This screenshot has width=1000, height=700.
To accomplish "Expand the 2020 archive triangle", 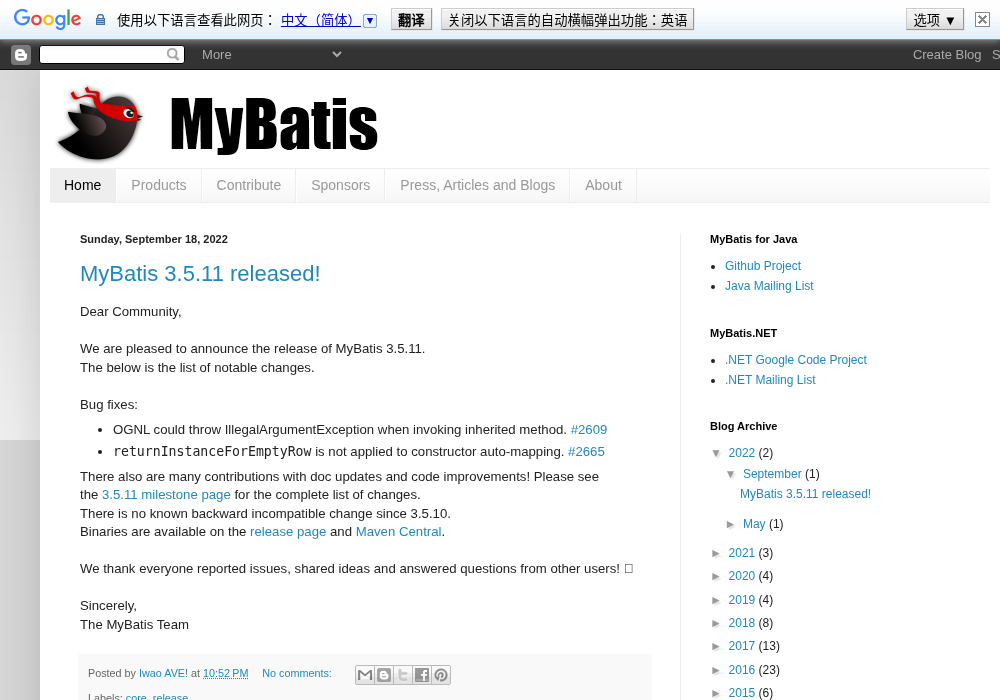I will (716, 576).
